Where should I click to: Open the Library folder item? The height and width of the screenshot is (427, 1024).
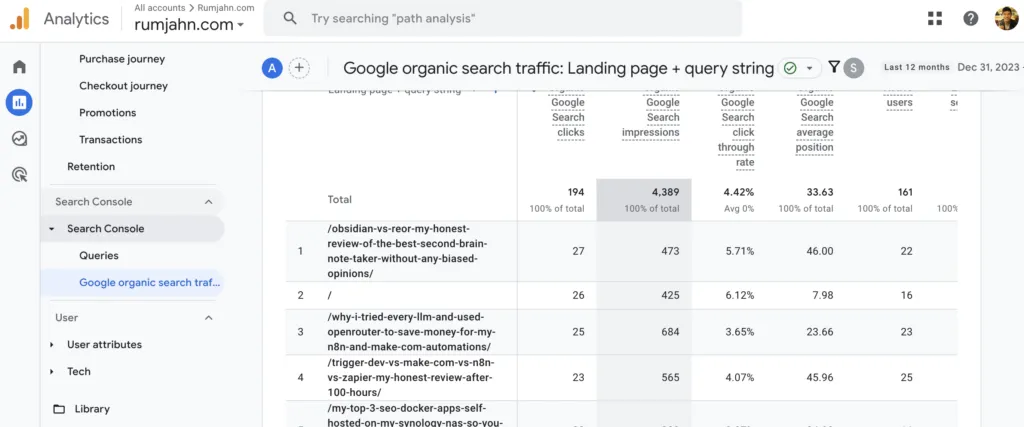[92, 408]
